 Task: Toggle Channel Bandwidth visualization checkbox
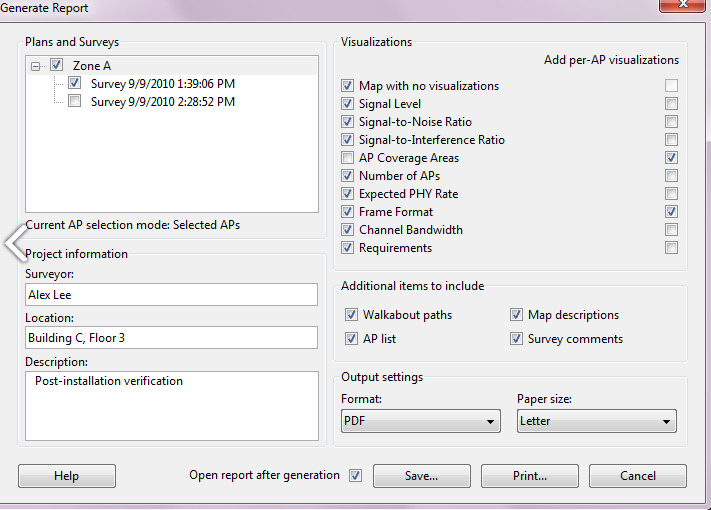(347, 229)
